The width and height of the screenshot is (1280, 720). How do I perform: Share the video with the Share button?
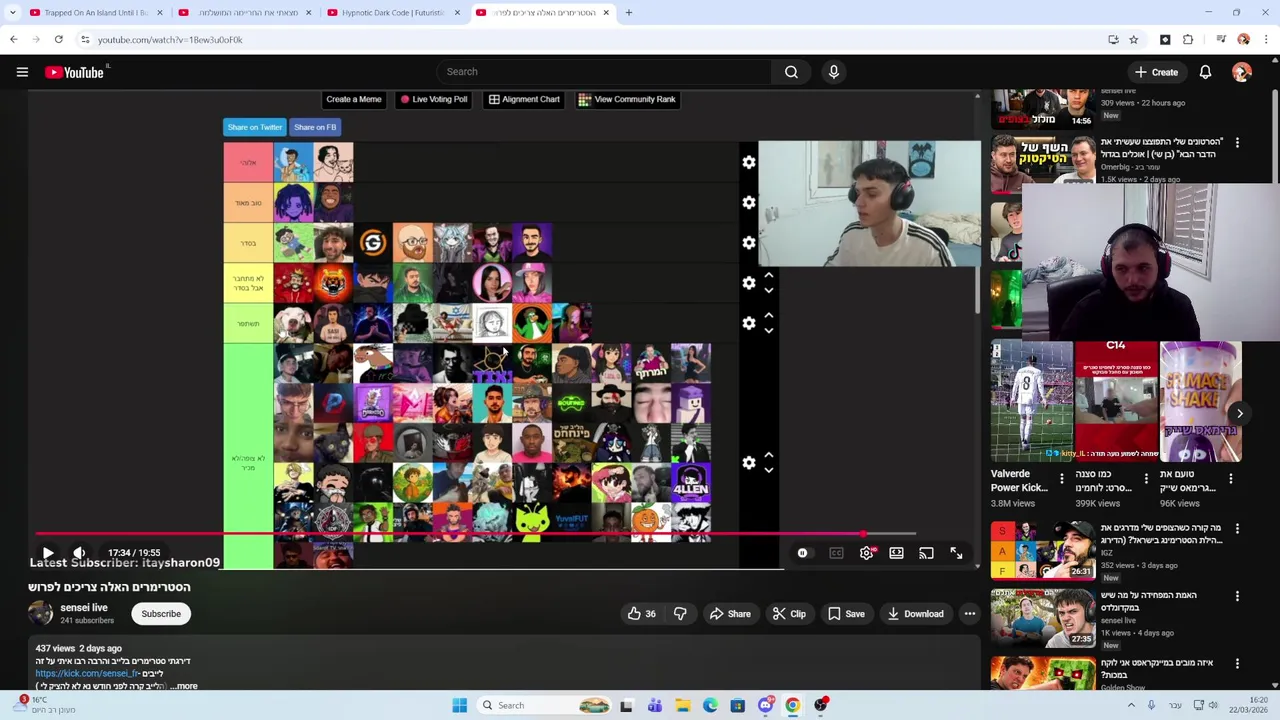tap(730, 614)
